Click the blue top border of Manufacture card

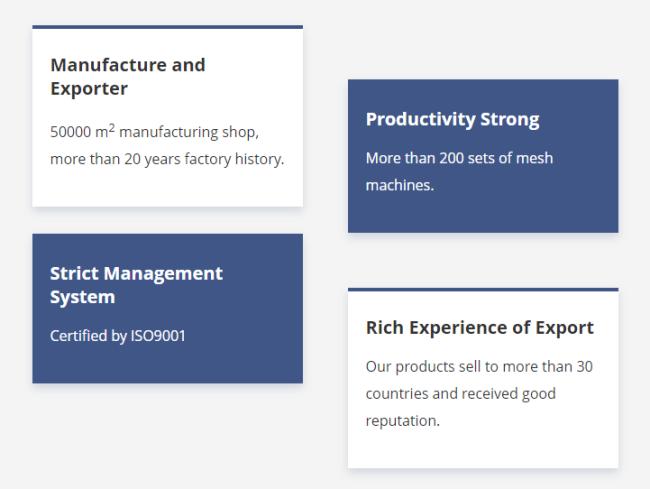pos(167,27)
